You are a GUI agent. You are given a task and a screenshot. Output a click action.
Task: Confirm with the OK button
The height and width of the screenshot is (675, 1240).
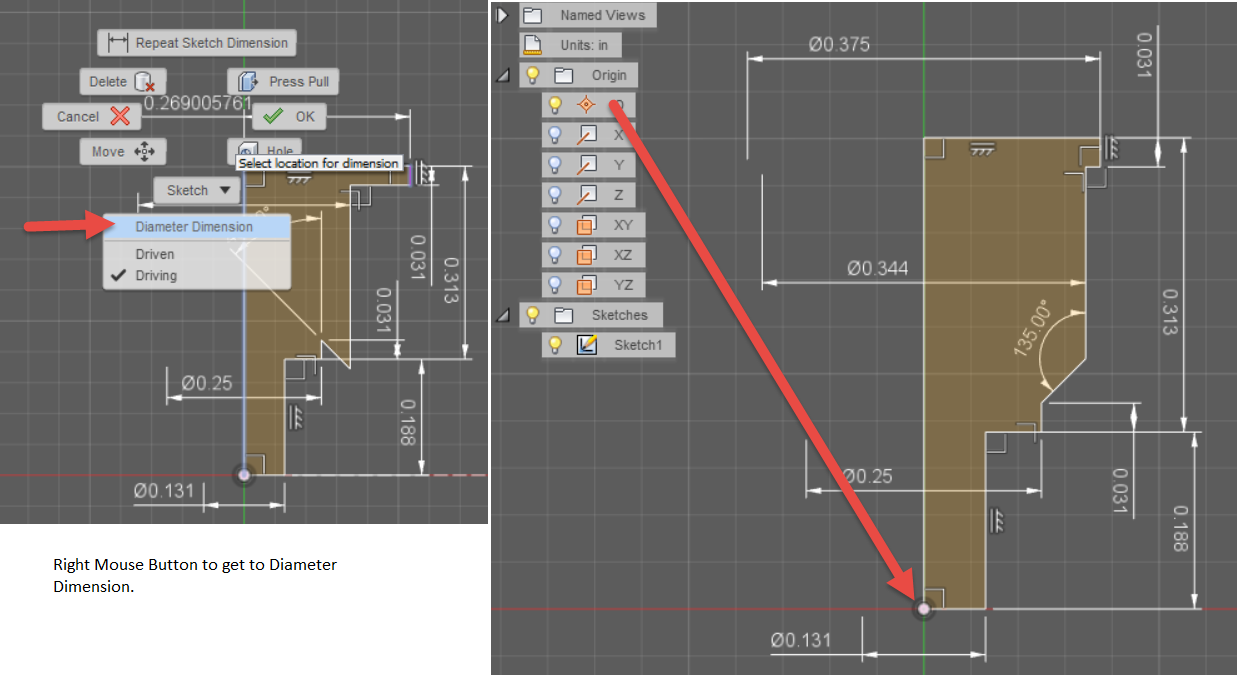(288, 116)
